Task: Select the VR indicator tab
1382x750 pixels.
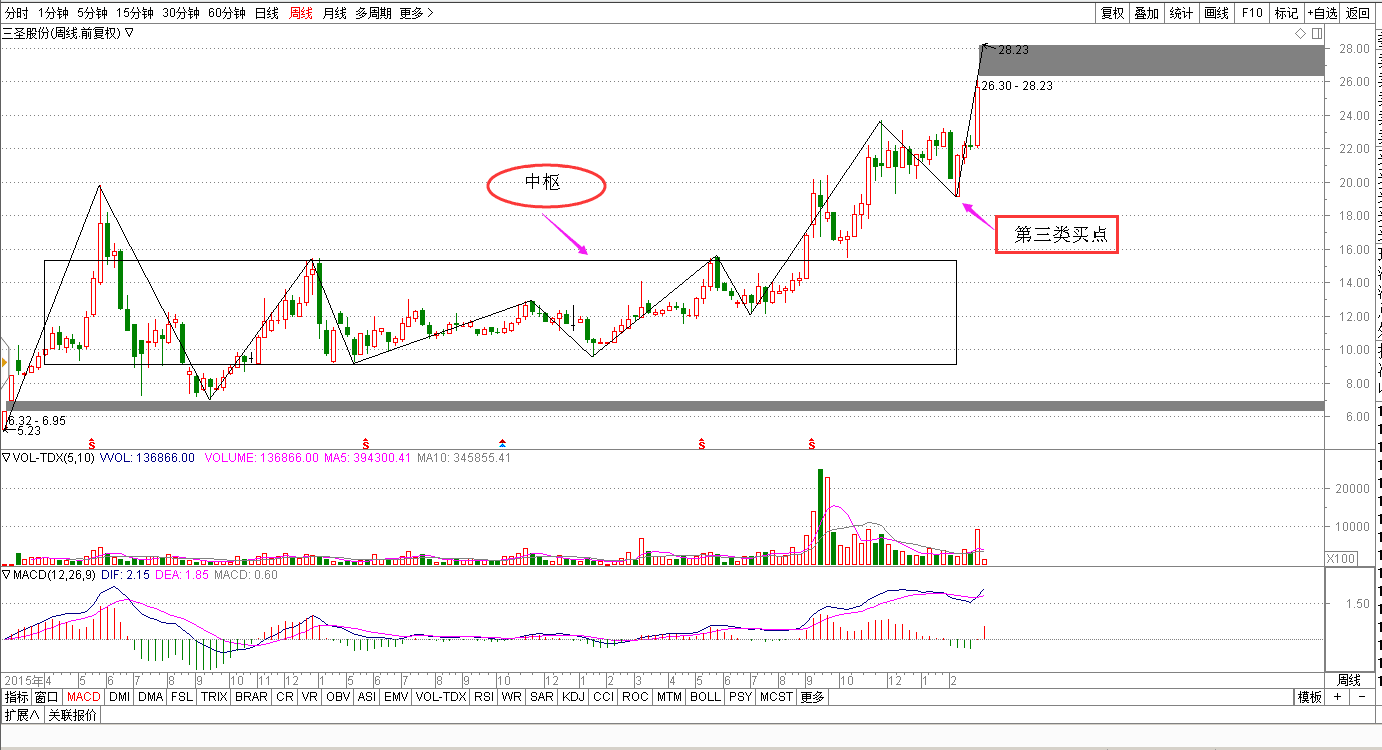Action: click(x=310, y=697)
